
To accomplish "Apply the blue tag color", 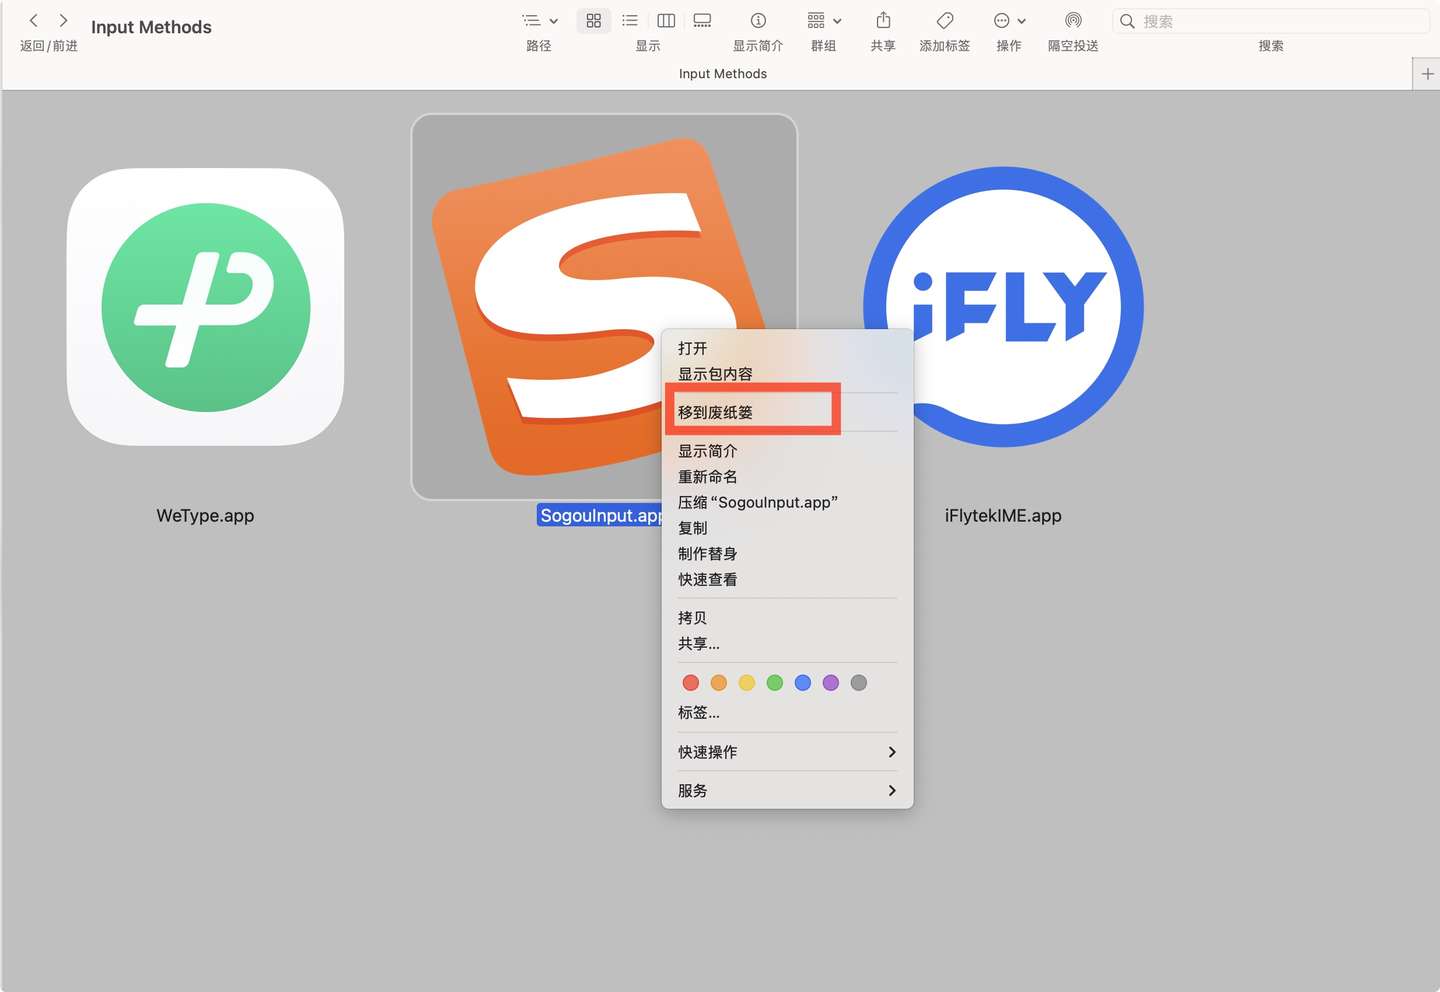I will [x=803, y=683].
